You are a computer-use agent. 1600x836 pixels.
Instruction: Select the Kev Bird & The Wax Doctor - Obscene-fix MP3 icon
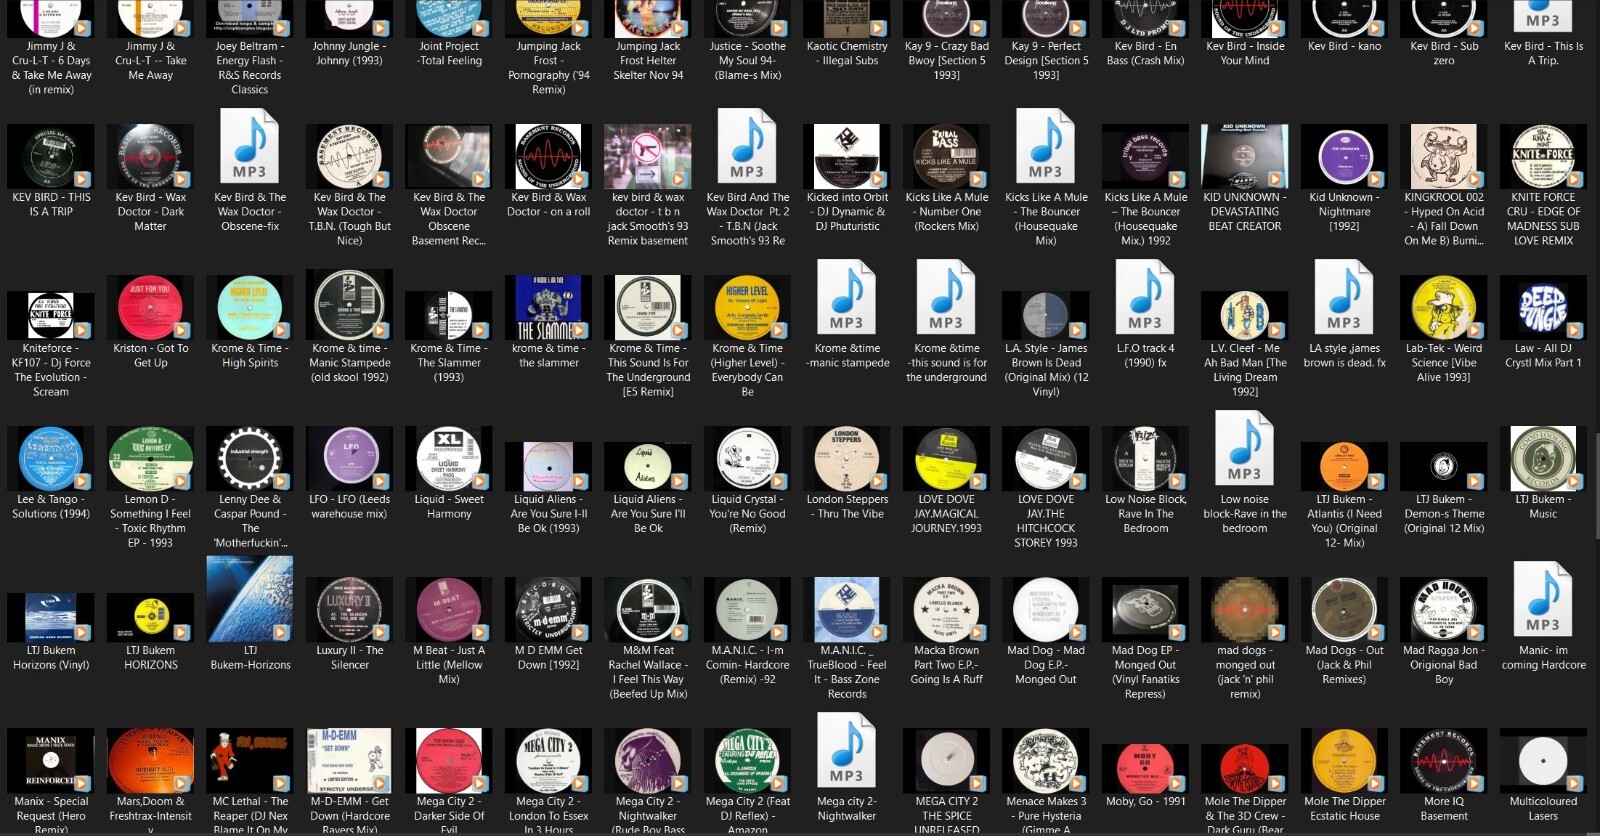pos(250,148)
